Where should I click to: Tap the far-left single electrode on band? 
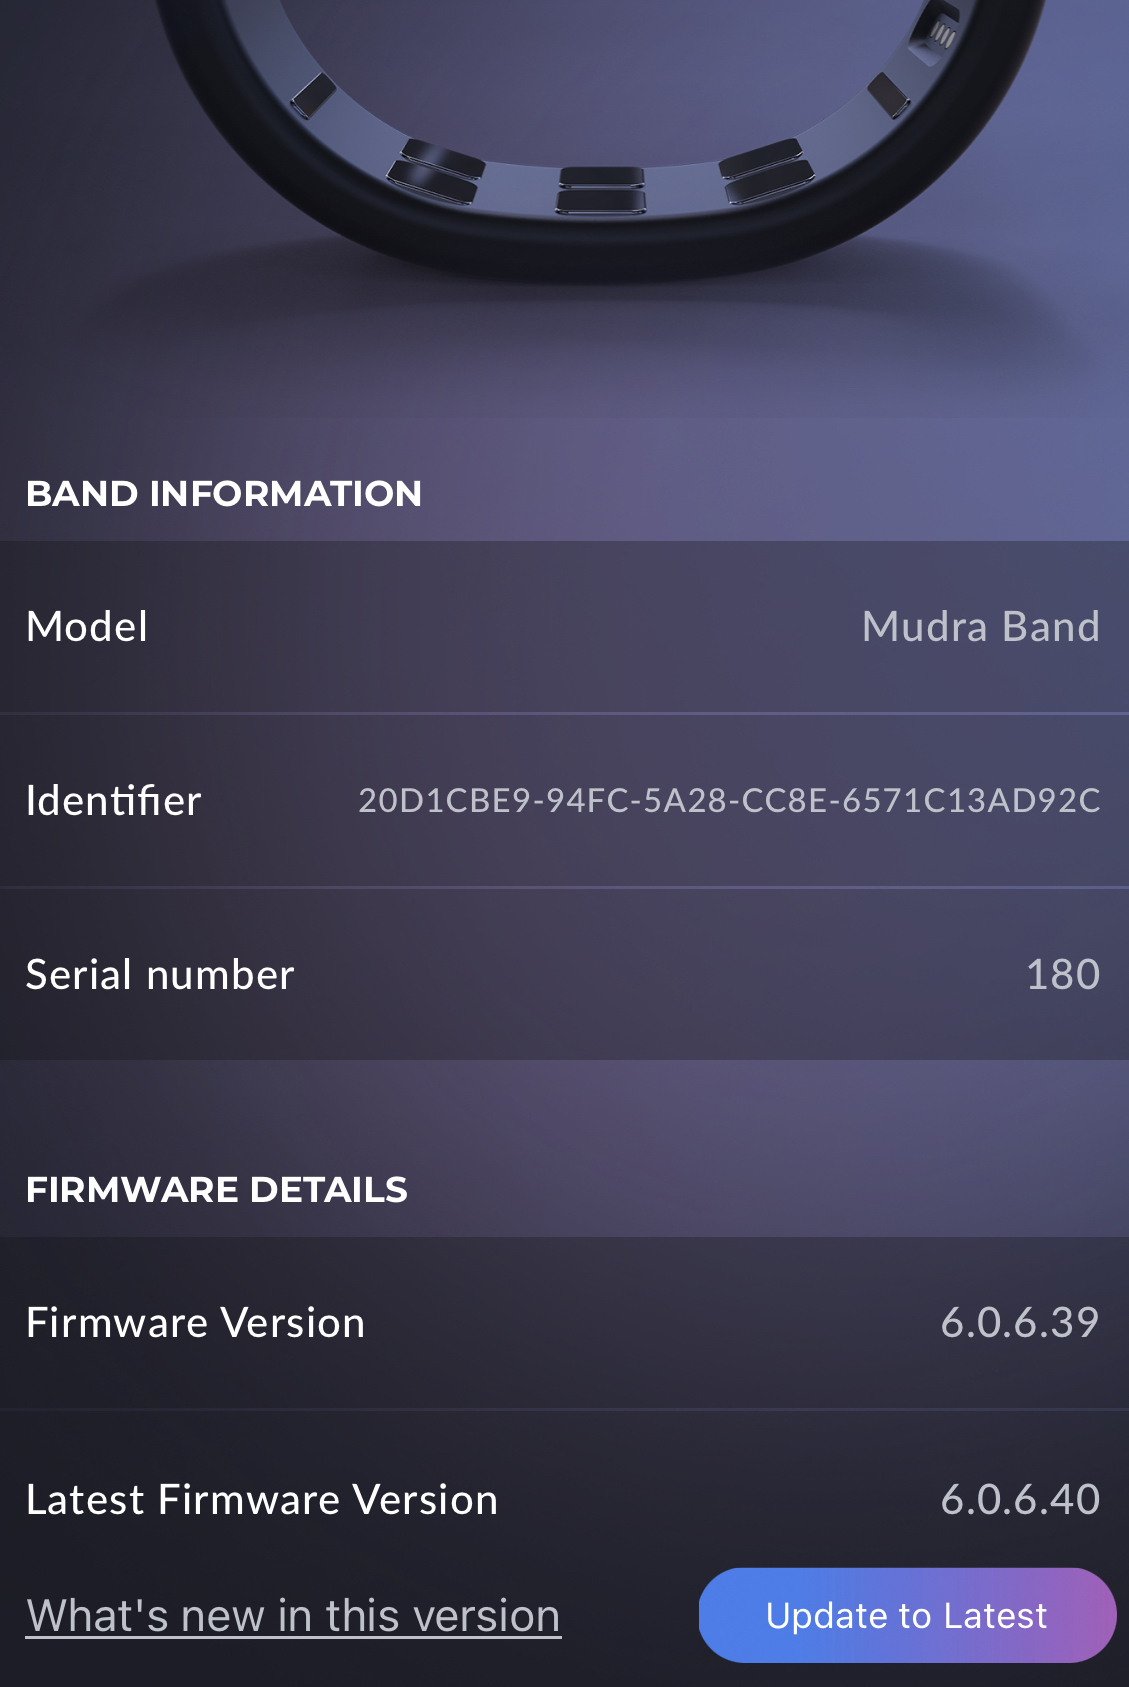click(x=314, y=94)
